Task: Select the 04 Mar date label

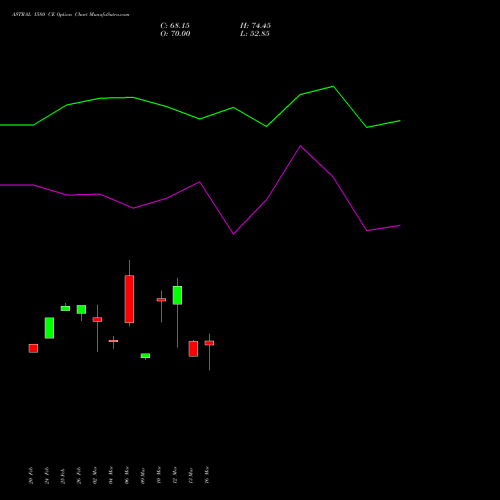Action: pyautogui.click(x=111, y=475)
